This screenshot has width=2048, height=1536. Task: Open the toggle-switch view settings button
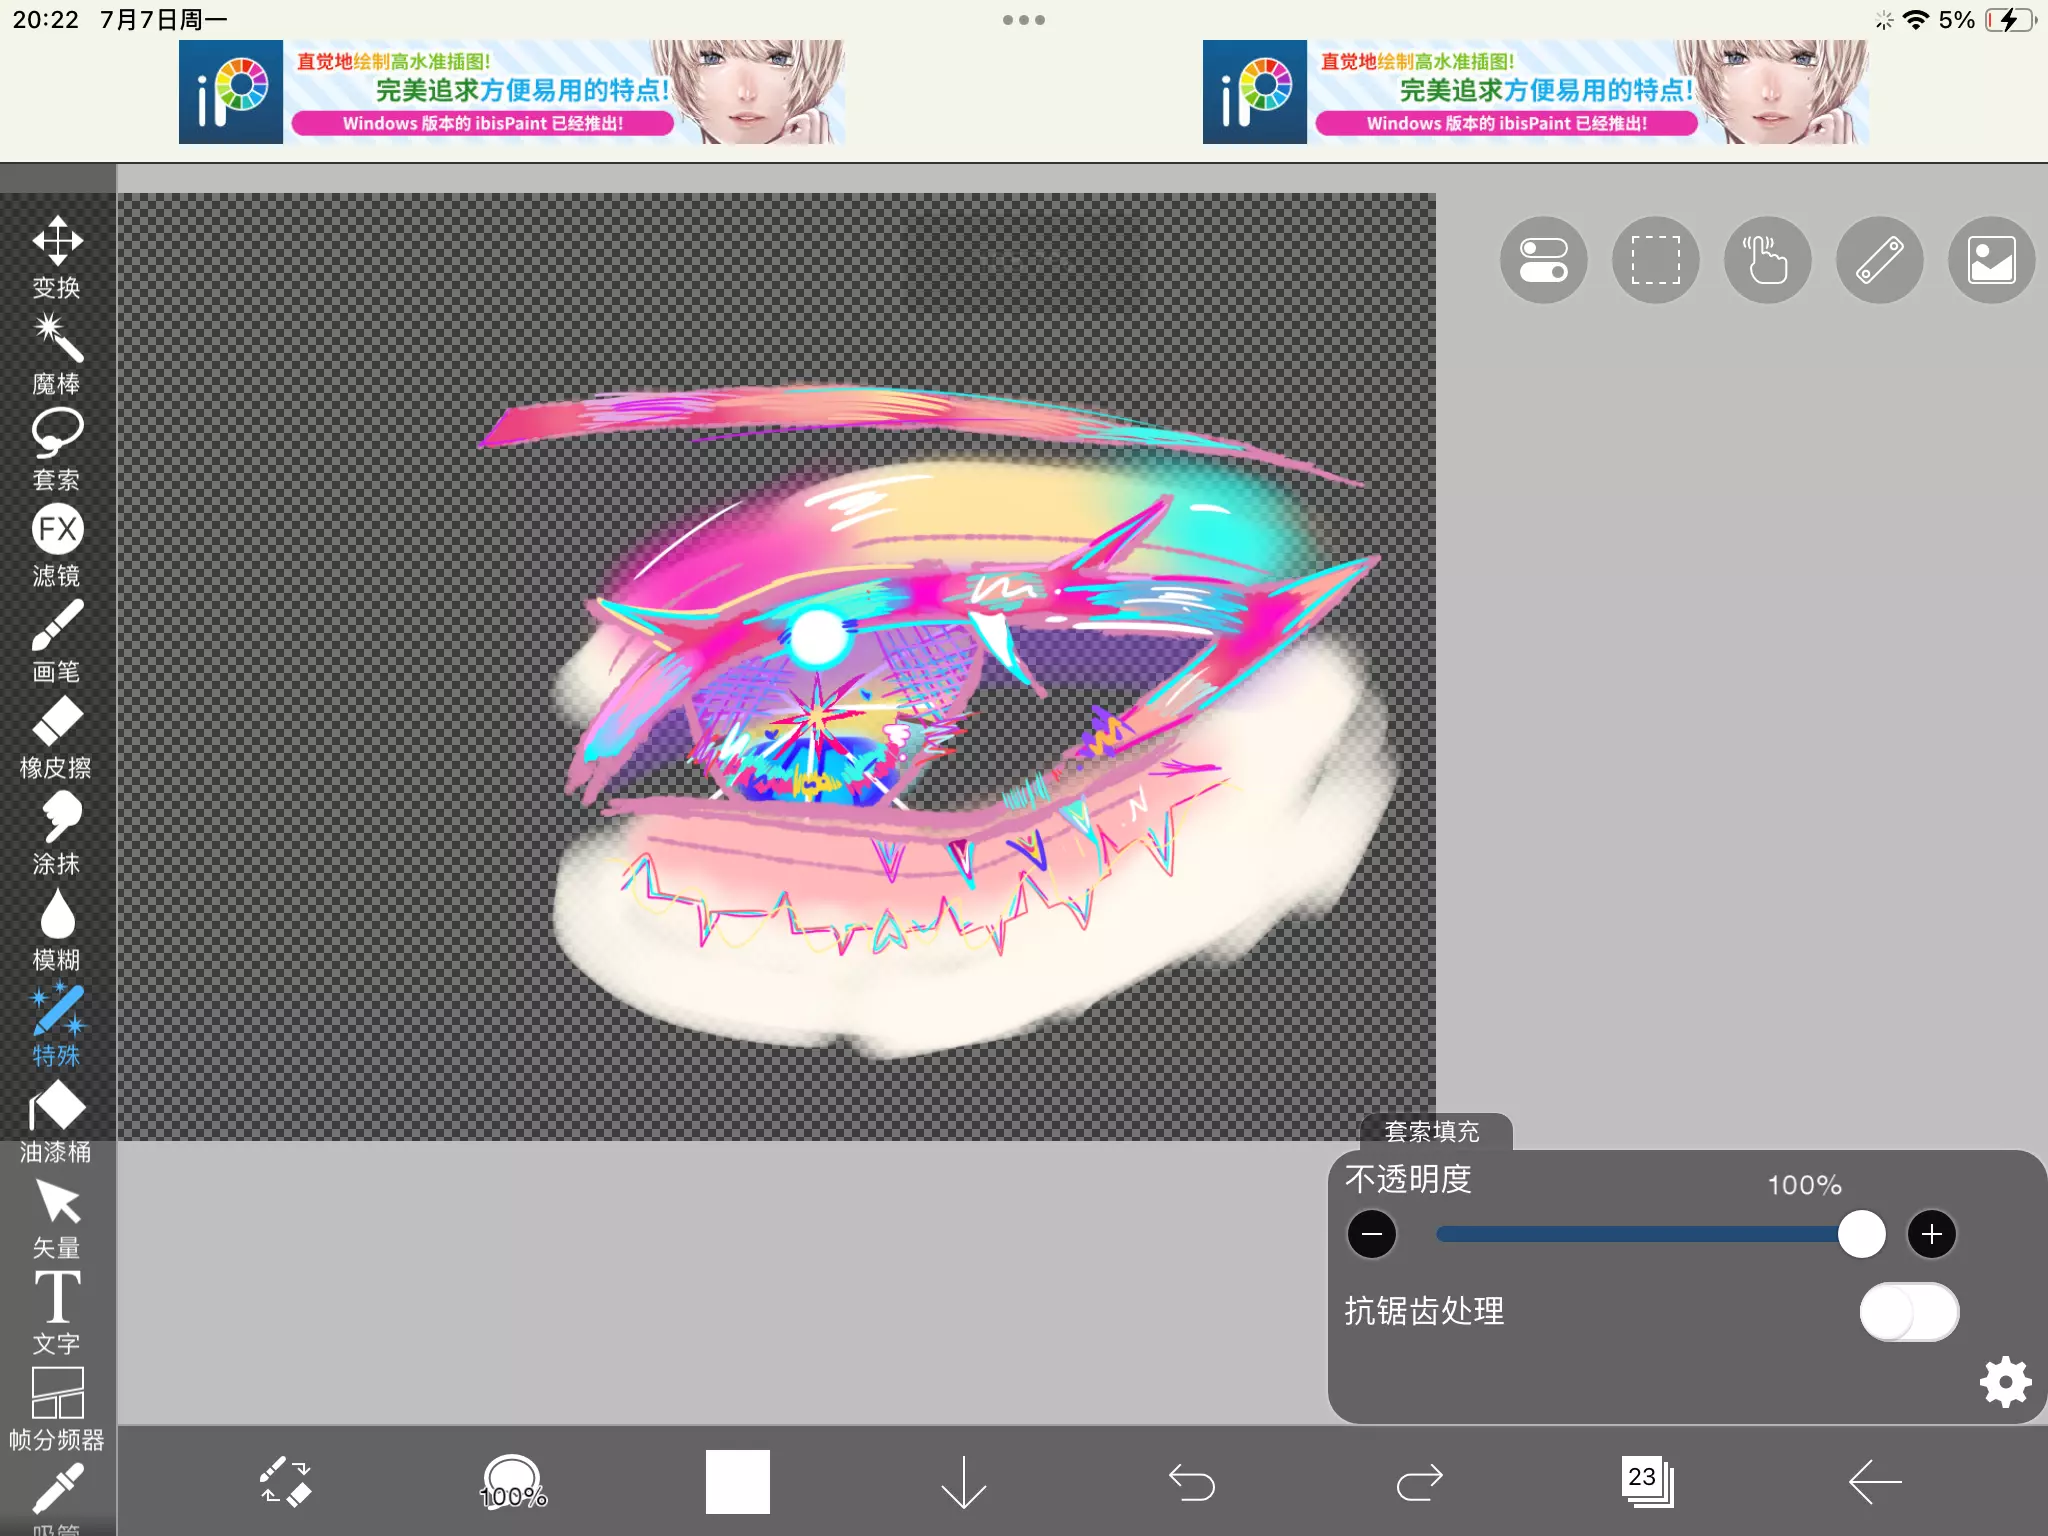coord(1543,260)
